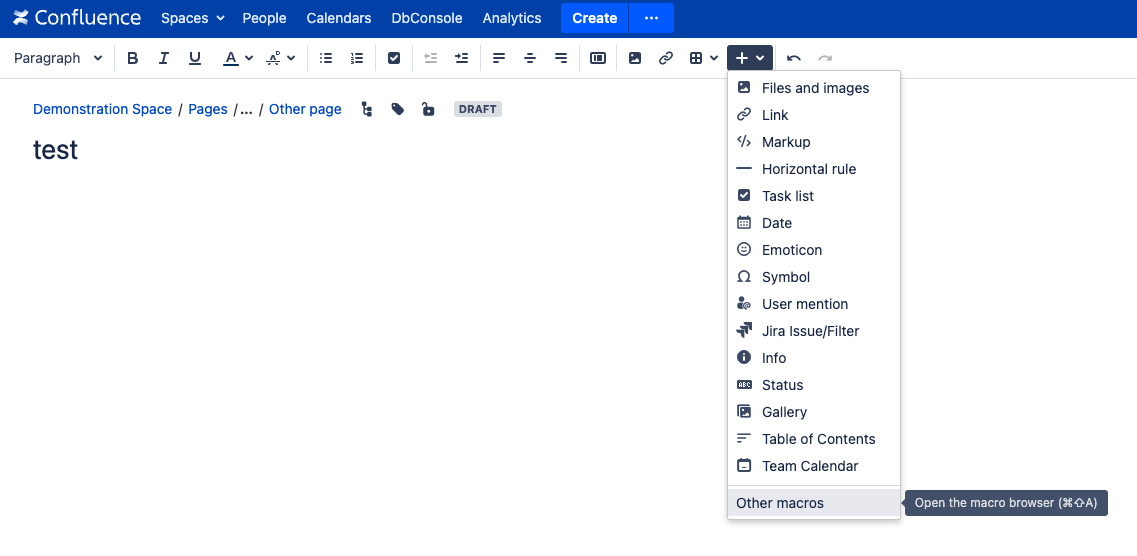The height and width of the screenshot is (556, 1137).
Task: Open the Demonstration Space breadcrumb link
Action: click(102, 109)
